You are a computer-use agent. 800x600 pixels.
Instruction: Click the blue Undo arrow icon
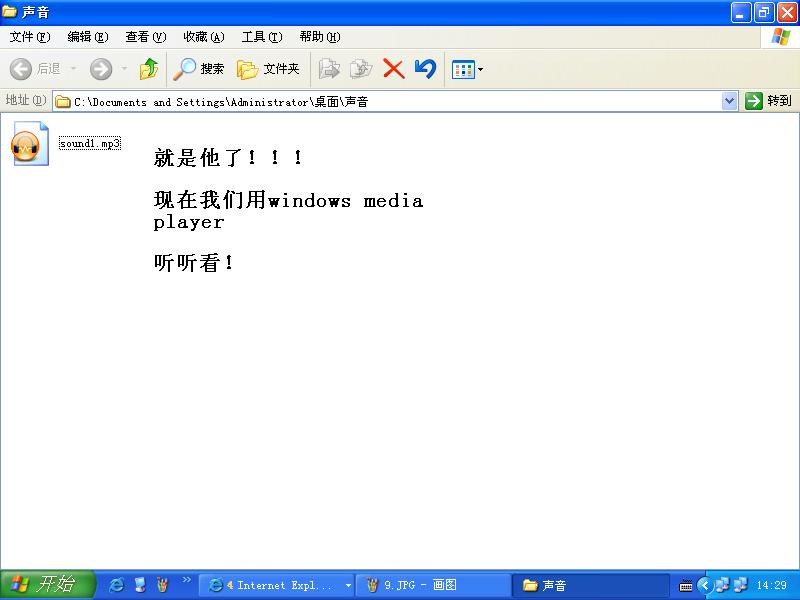[425, 69]
